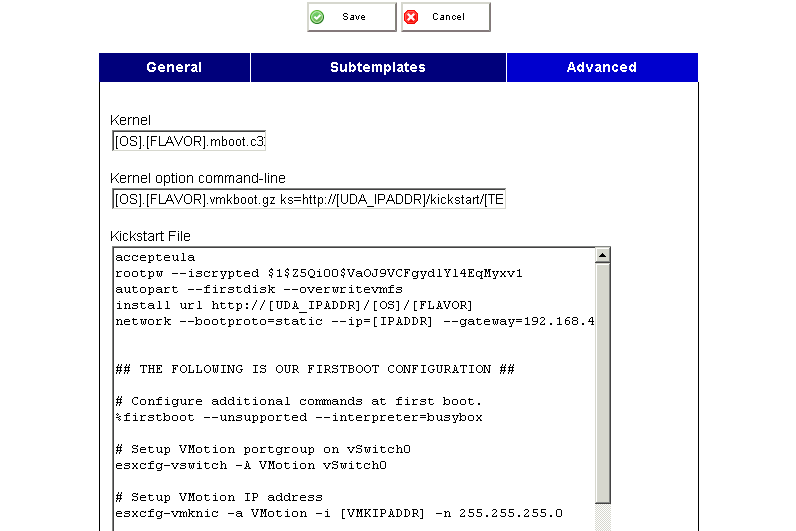Open the Subtemplates tab
This screenshot has height=531, width=796.
pyautogui.click(x=378, y=68)
